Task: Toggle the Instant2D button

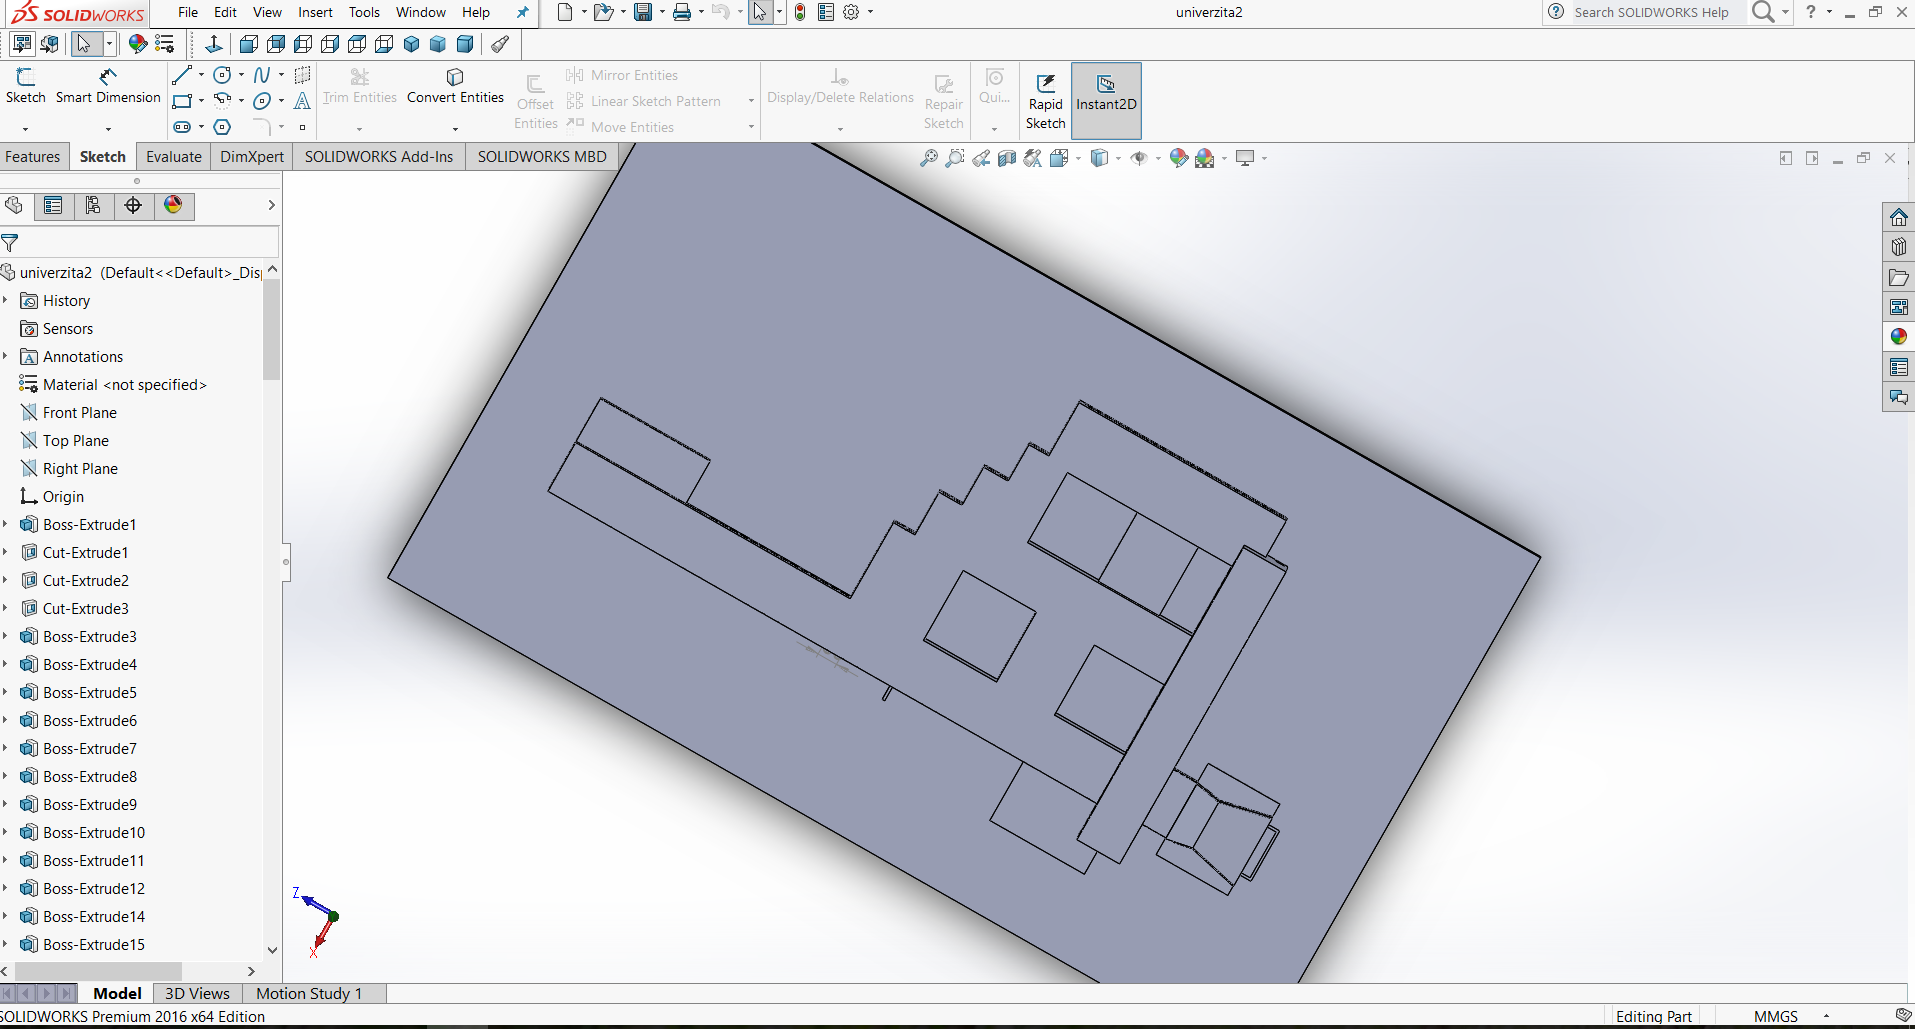Action: (1106, 101)
